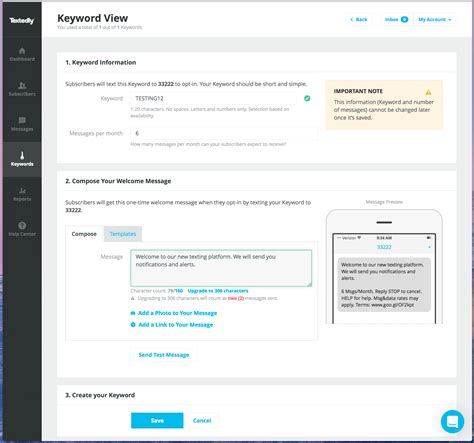474x443 pixels.
Task: Select the Keywords sidebar icon
Action: 22,156
